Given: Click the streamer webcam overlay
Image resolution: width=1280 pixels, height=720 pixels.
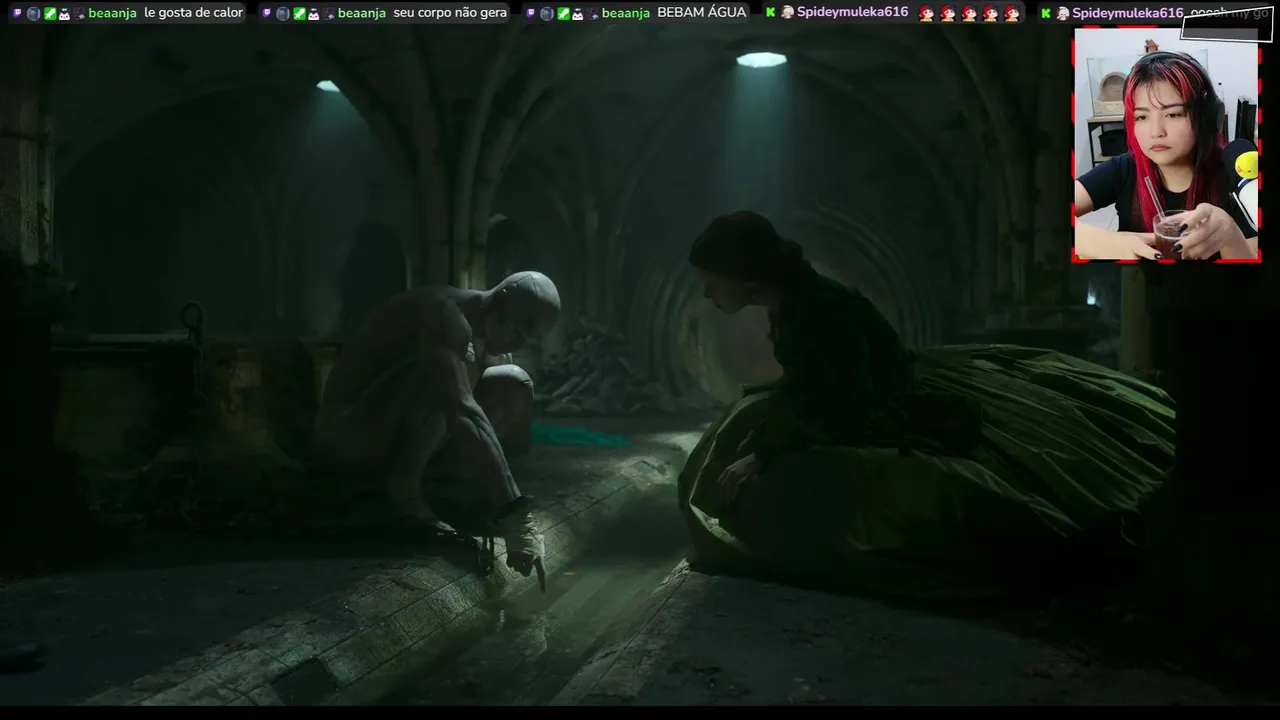Looking at the screenshot, I should 1166,145.
